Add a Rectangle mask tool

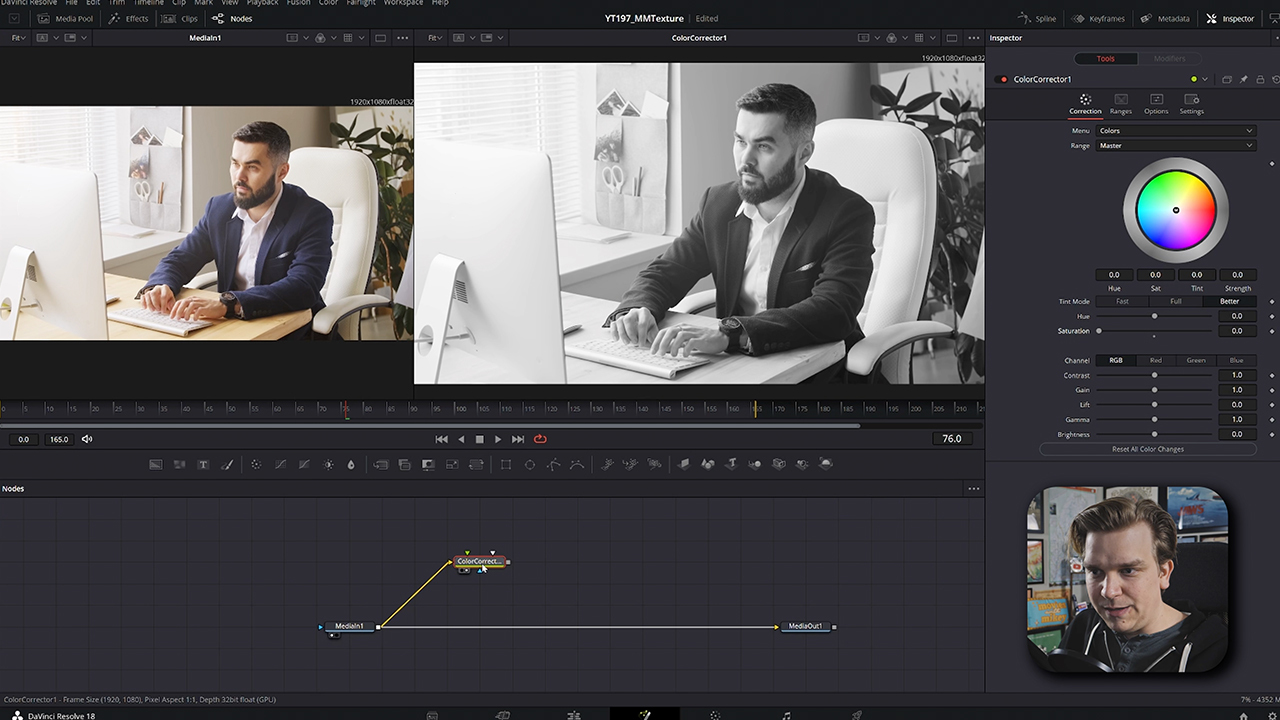[x=506, y=464]
